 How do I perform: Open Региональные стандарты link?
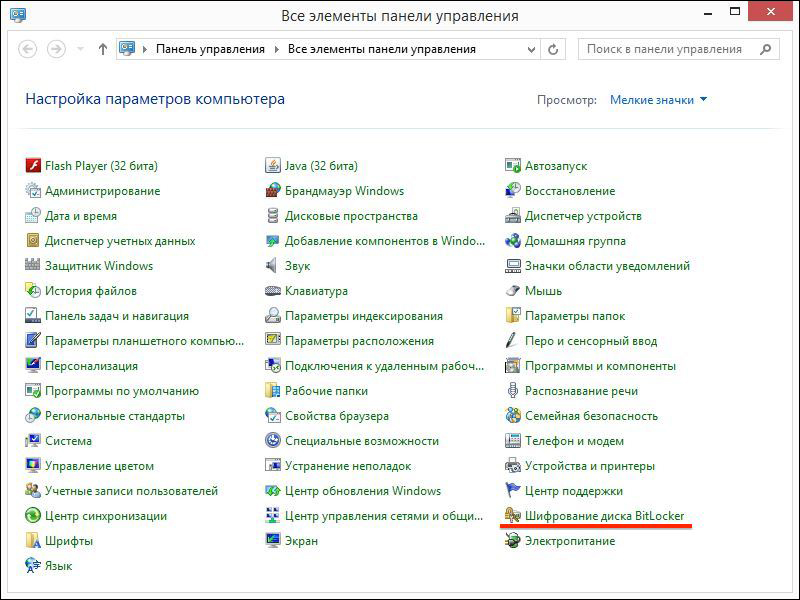[115, 416]
